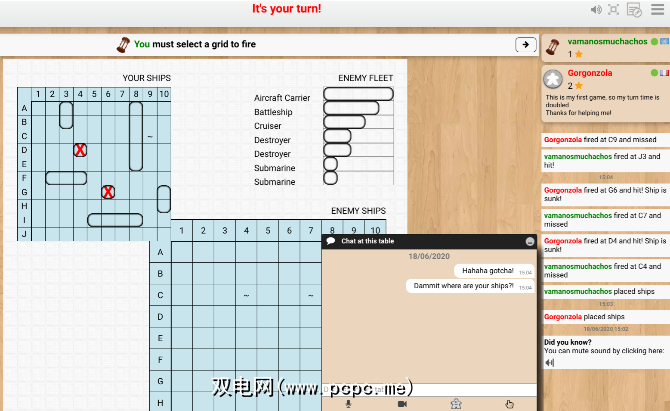Click the chat date '18/06/2020'

[x=429, y=256]
